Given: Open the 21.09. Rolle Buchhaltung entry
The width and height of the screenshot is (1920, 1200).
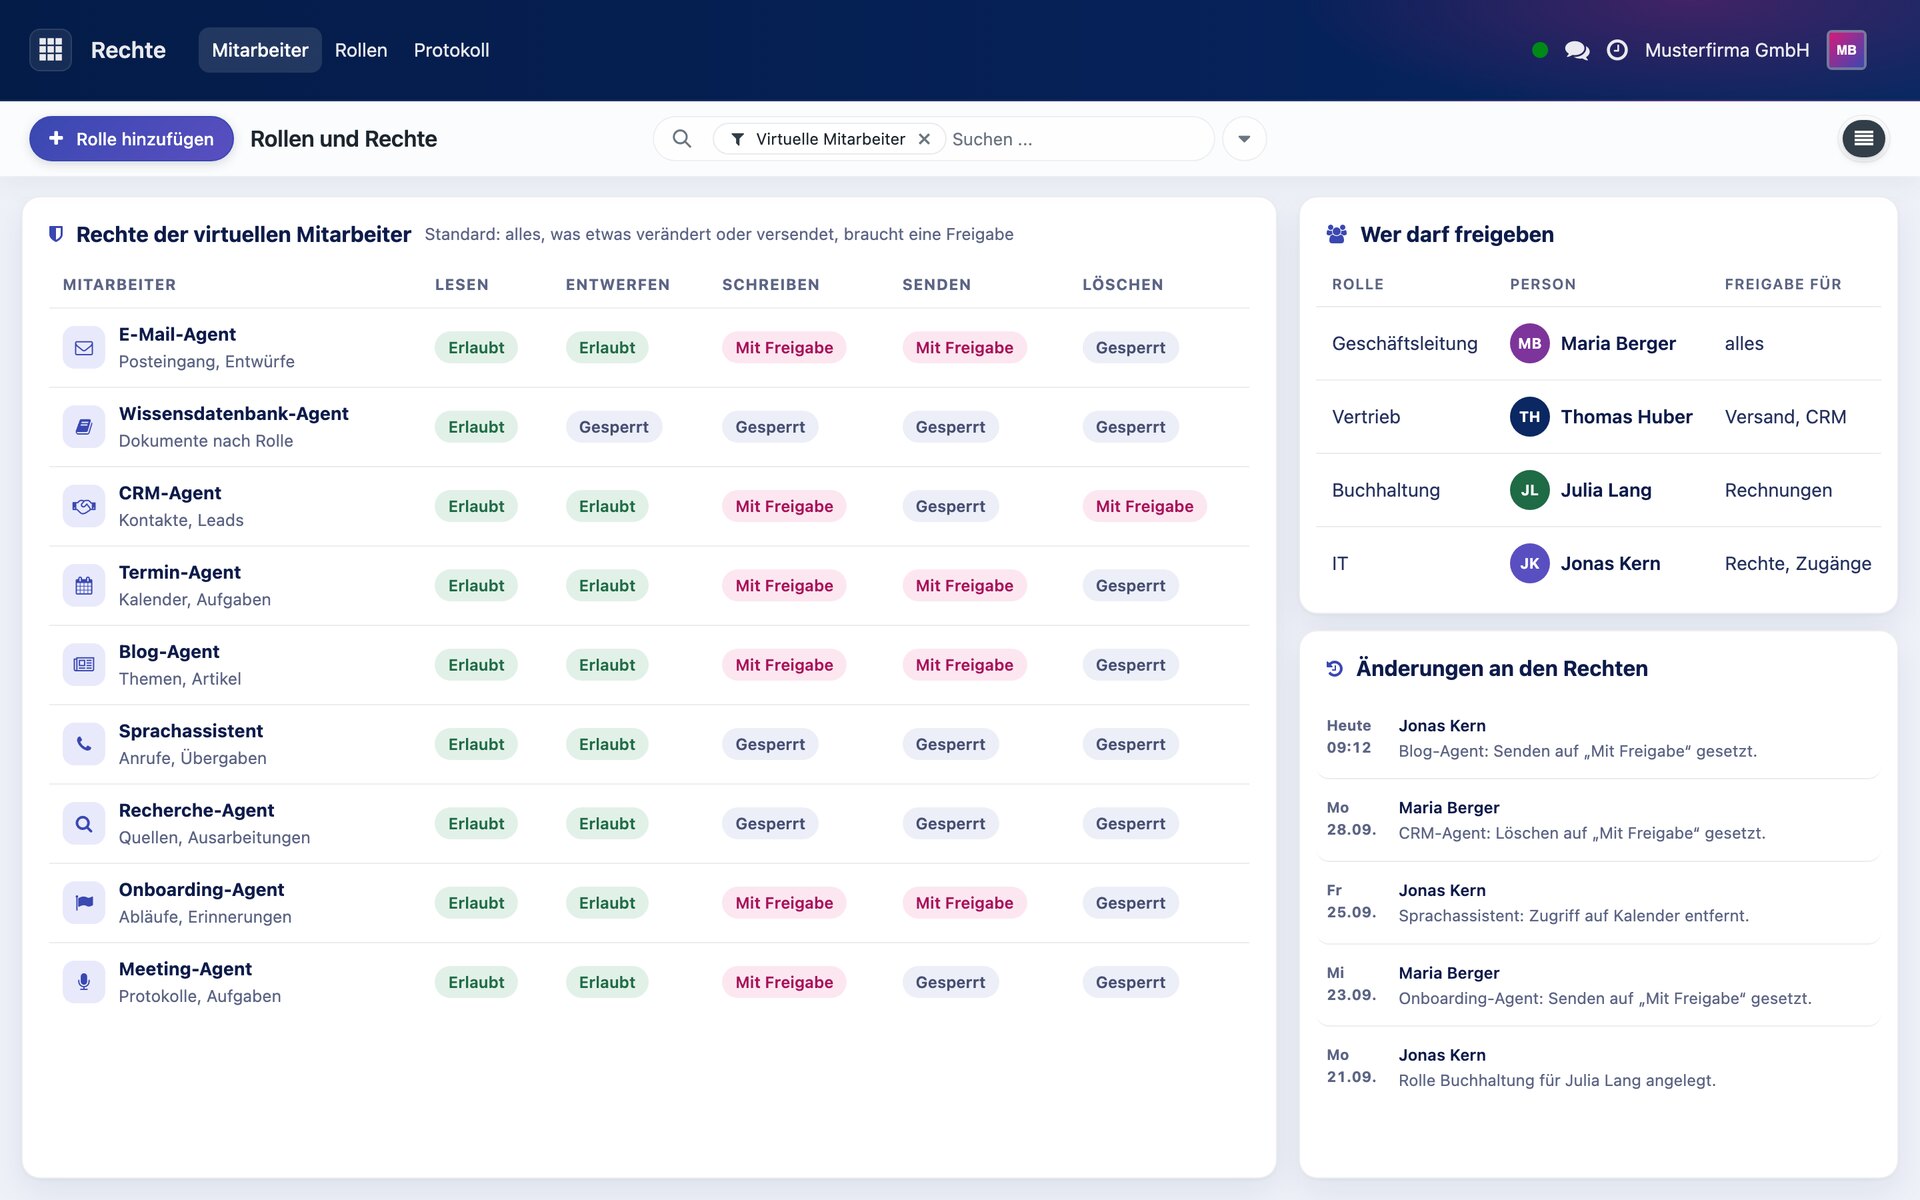Looking at the screenshot, I should click(x=1598, y=1068).
